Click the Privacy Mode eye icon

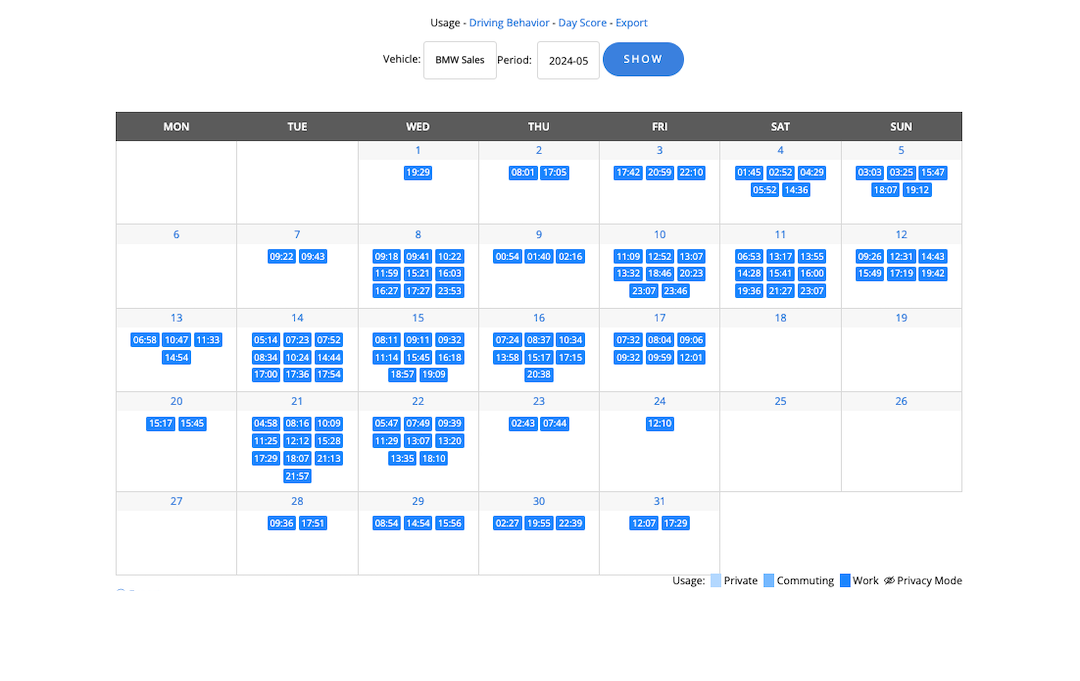[x=889, y=581]
